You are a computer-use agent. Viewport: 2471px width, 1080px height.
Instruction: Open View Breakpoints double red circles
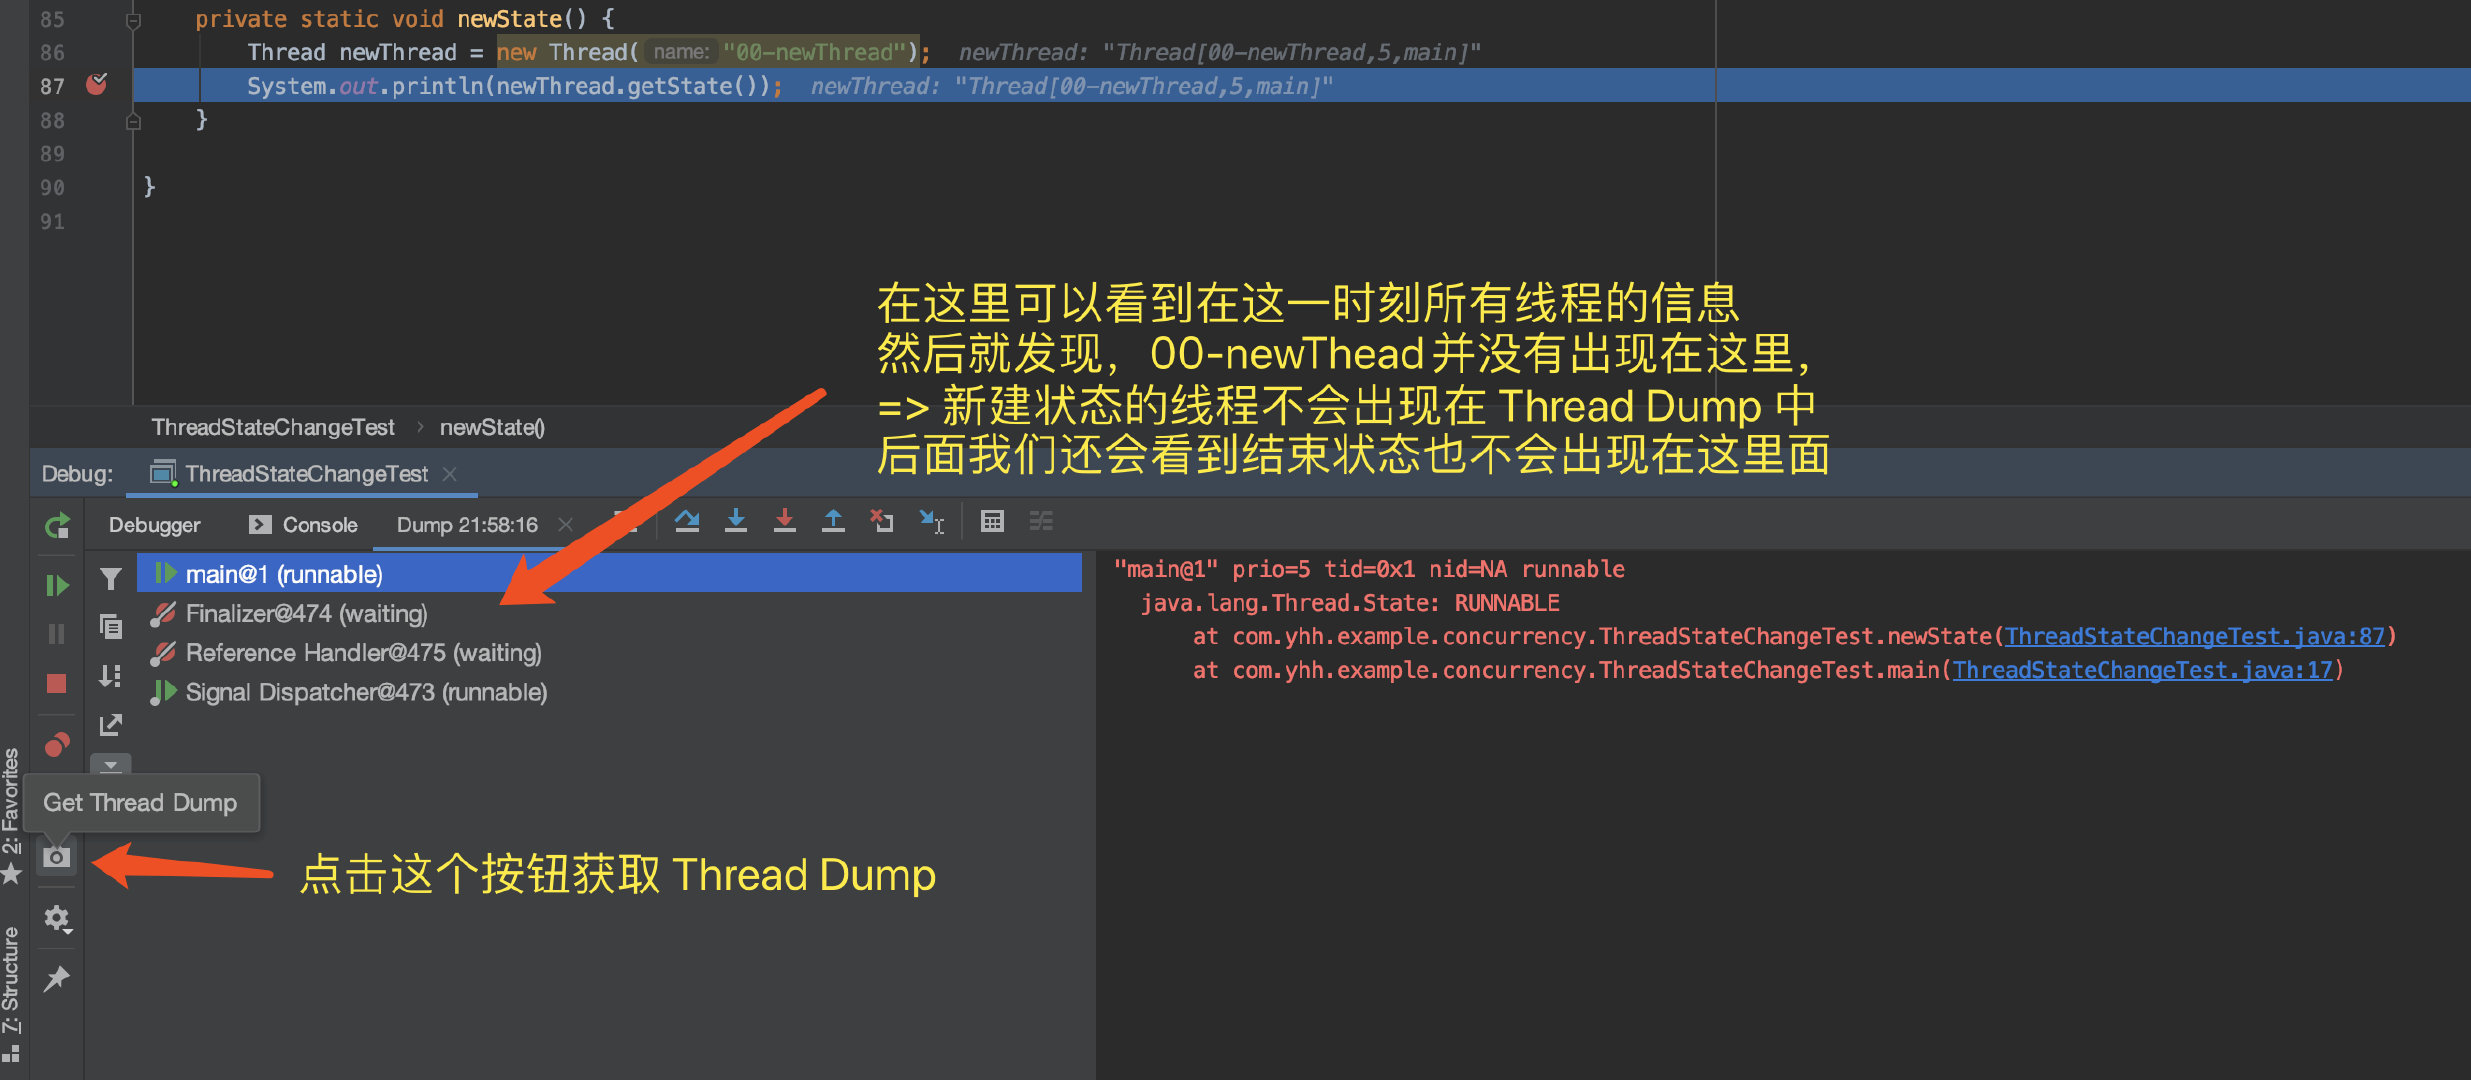coord(57,744)
